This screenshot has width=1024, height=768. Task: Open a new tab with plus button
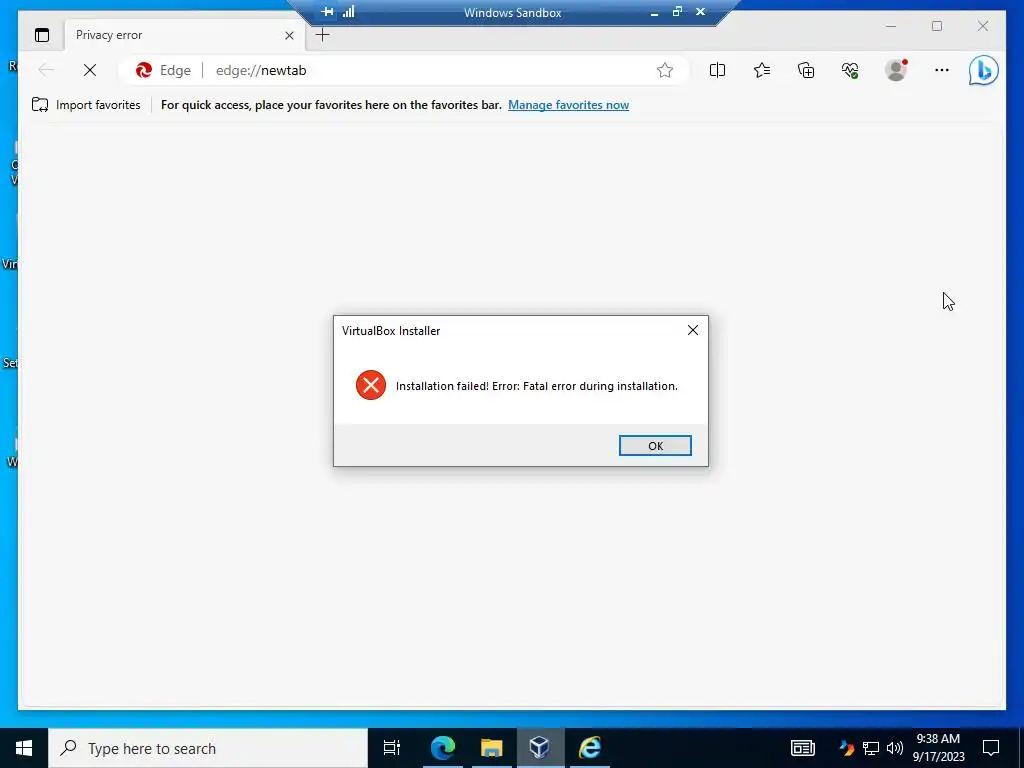323,35
